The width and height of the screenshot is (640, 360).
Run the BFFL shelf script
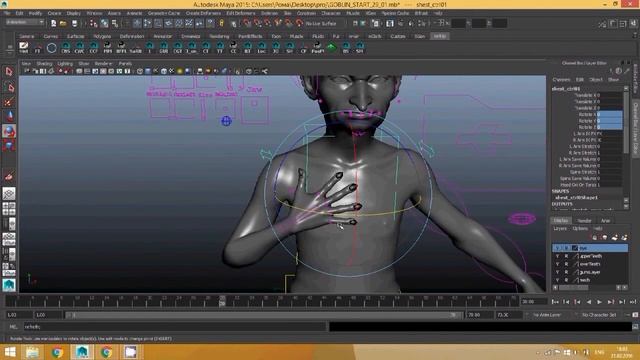tap(121, 47)
